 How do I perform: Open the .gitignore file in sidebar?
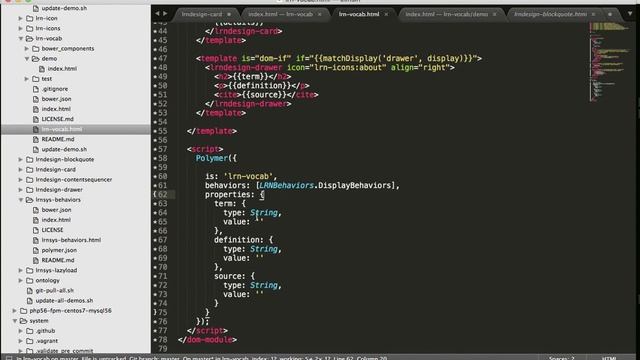click(x=55, y=89)
